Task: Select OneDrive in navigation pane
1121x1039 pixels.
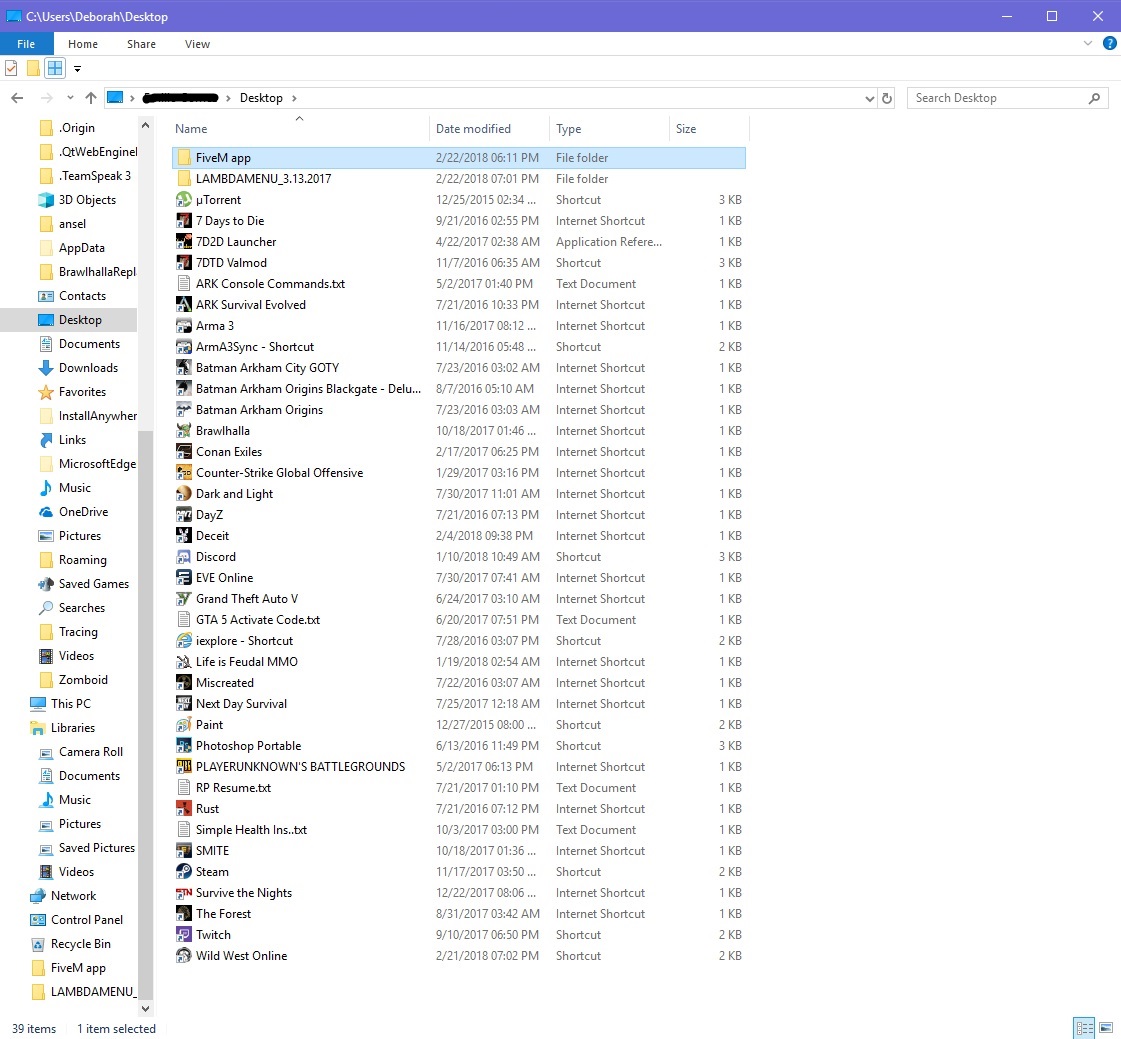Action: (x=83, y=512)
